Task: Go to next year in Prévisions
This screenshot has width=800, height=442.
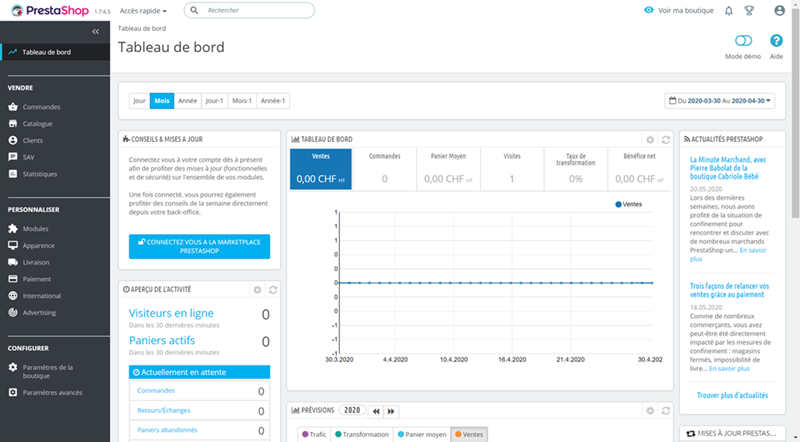Action: click(x=391, y=411)
